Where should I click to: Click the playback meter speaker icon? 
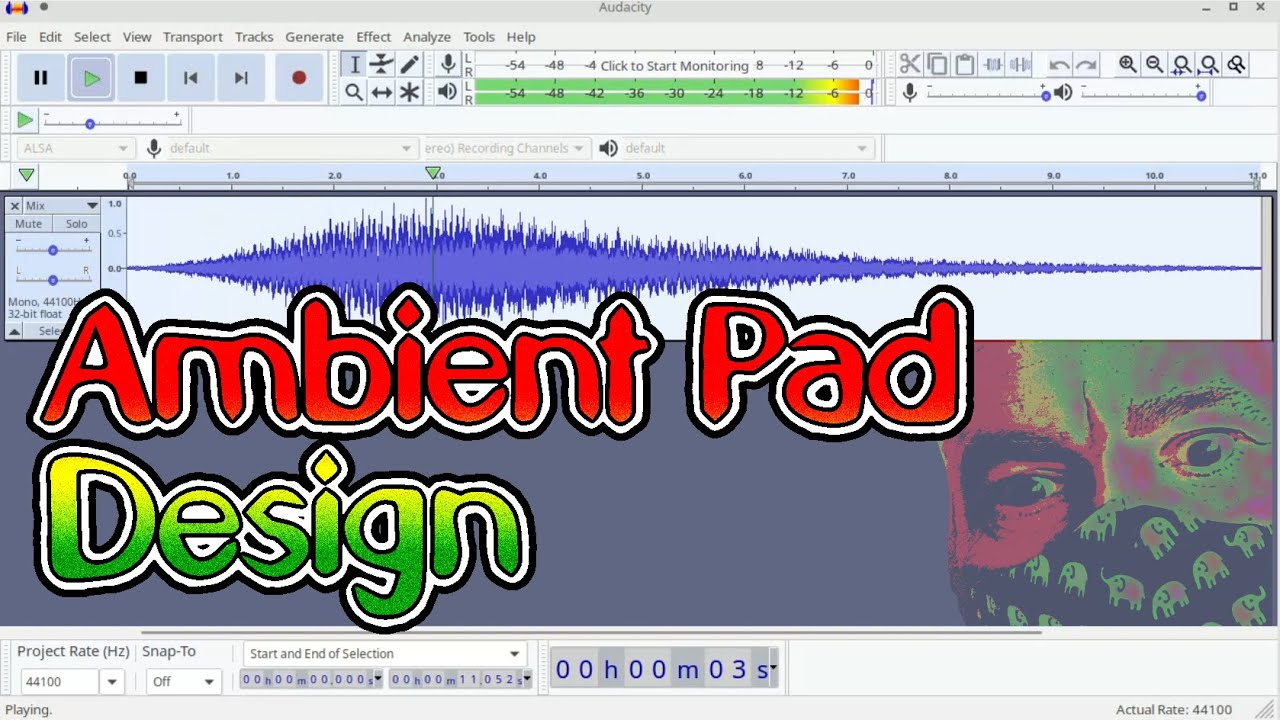448,92
